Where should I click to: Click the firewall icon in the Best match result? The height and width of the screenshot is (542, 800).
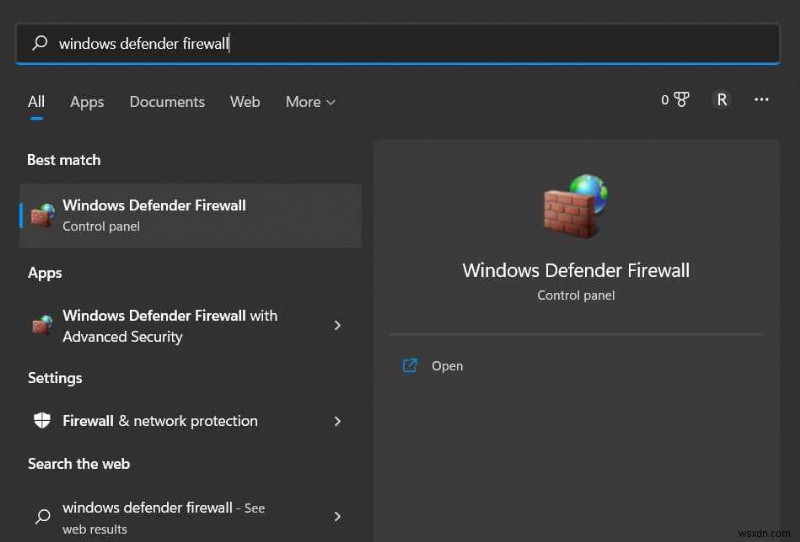[x=42, y=215]
